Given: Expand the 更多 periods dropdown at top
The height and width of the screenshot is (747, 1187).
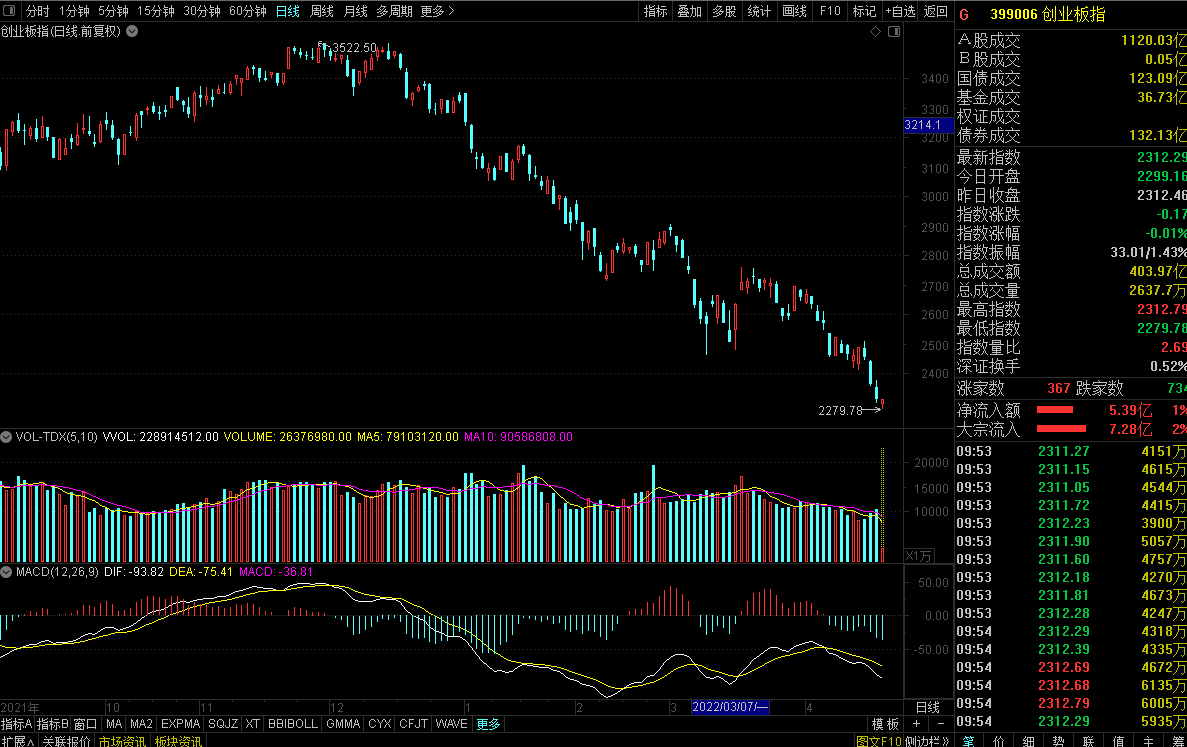Looking at the screenshot, I should [x=437, y=11].
